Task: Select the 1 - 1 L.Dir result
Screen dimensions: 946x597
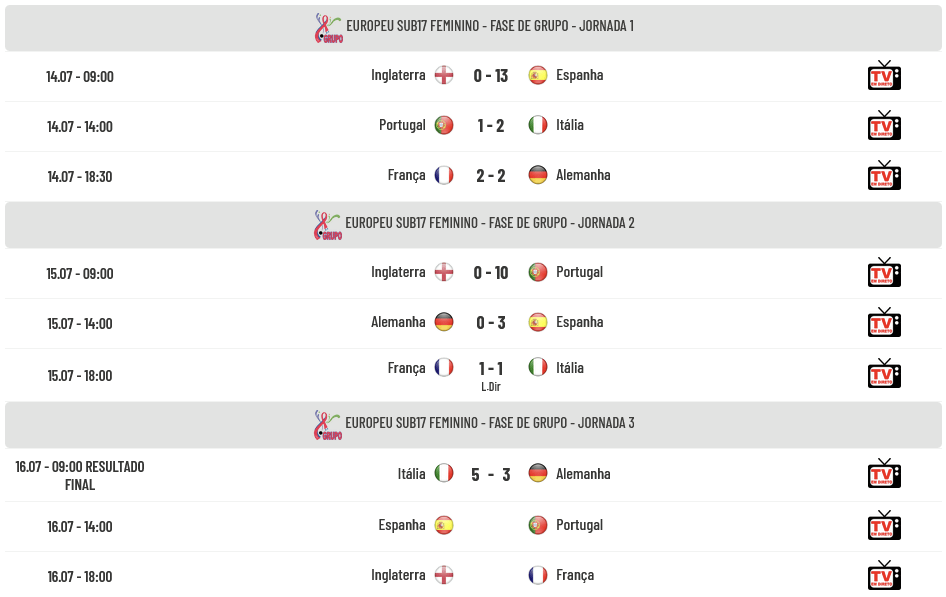Action: [490, 374]
